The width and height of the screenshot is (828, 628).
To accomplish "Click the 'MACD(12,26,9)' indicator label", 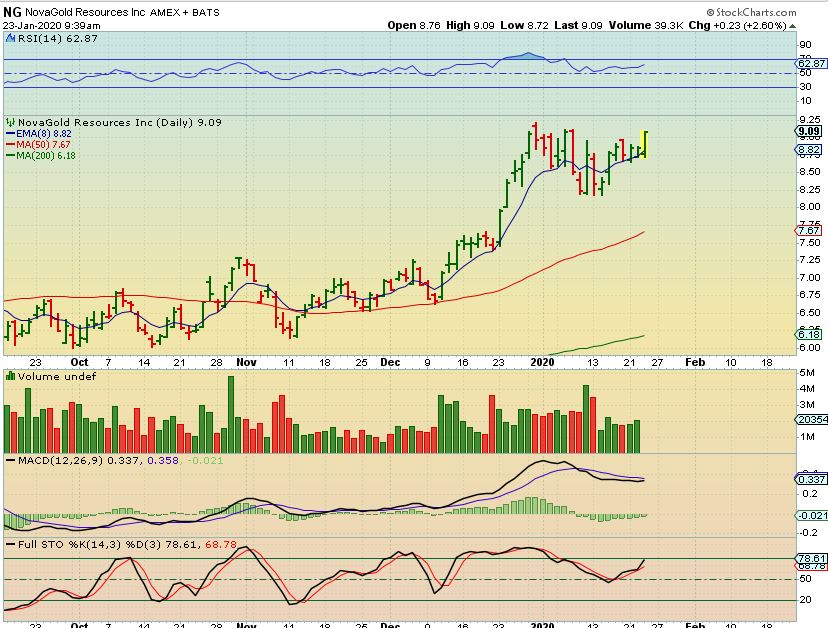I will pyautogui.click(x=60, y=461).
